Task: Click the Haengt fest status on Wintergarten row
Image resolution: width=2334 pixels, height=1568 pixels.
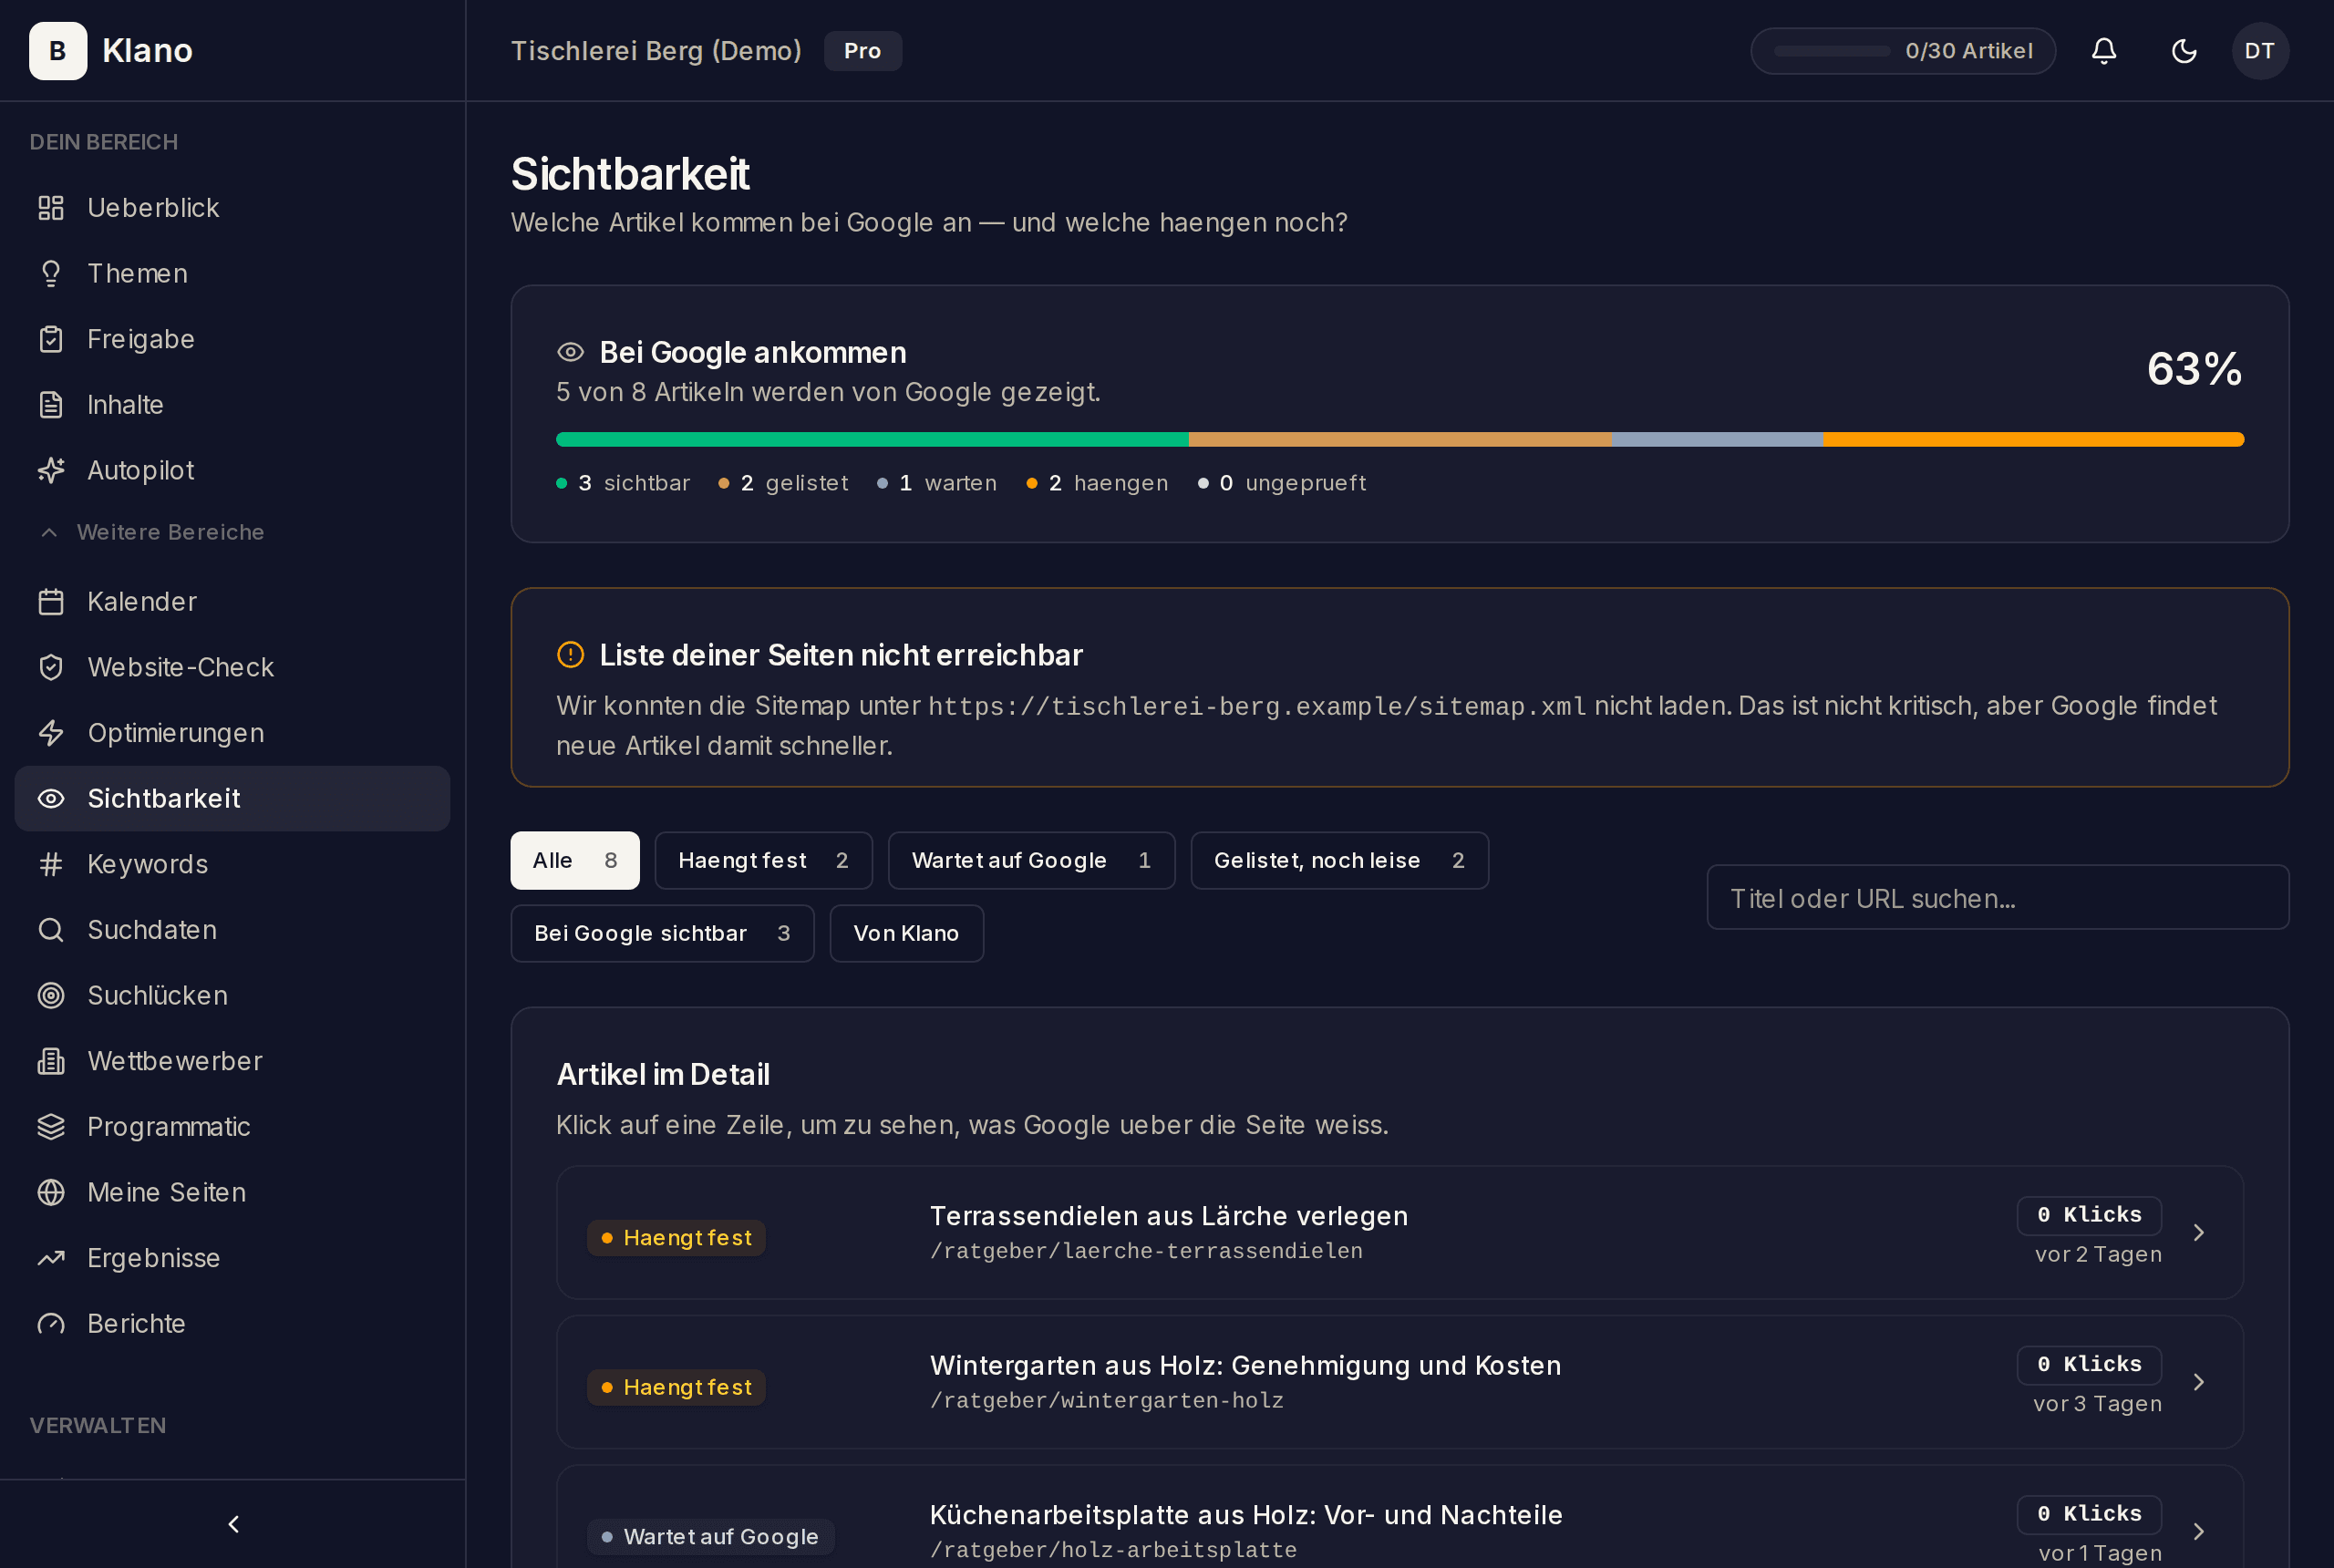Action: (x=676, y=1388)
